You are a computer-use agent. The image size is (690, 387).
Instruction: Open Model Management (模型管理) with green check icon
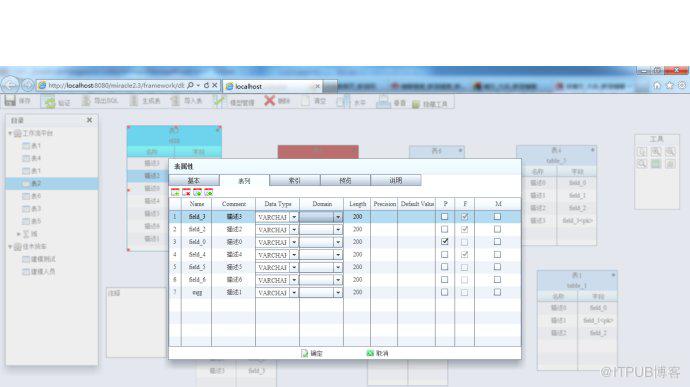[x=219, y=101]
